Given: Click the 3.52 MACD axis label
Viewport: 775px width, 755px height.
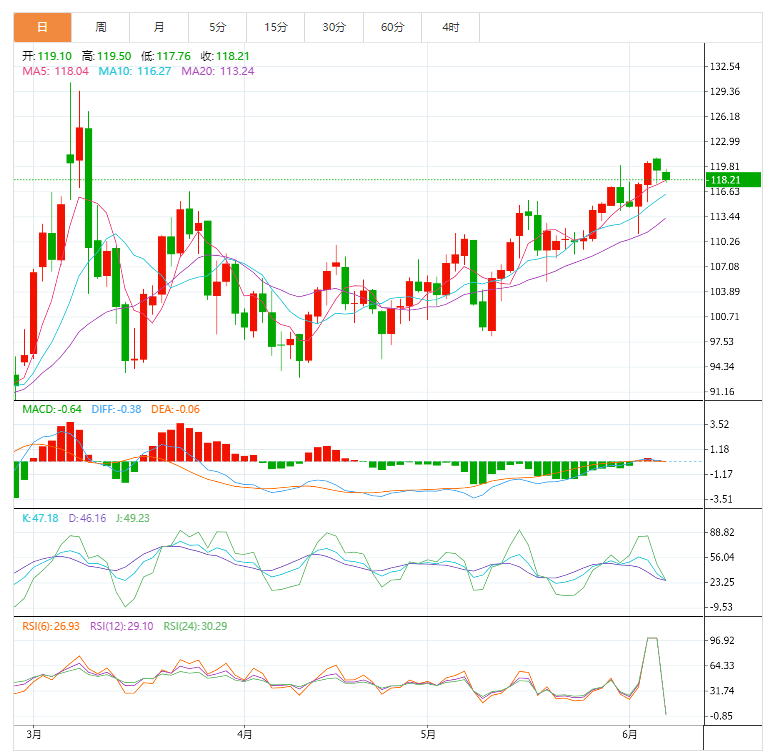Looking at the screenshot, I should pos(720,424).
